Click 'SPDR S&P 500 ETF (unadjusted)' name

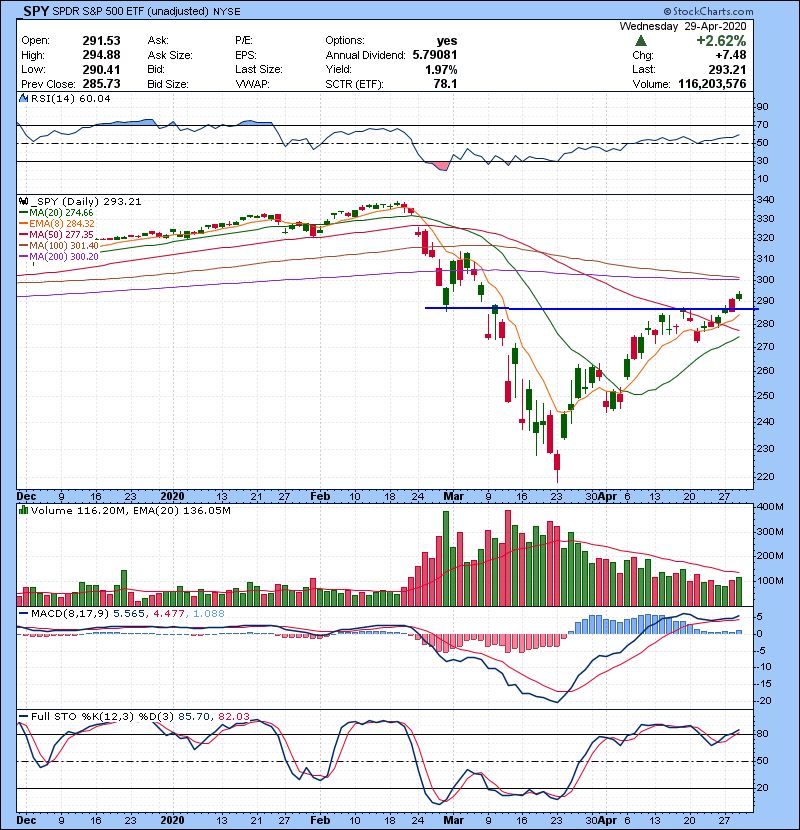(x=131, y=12)
